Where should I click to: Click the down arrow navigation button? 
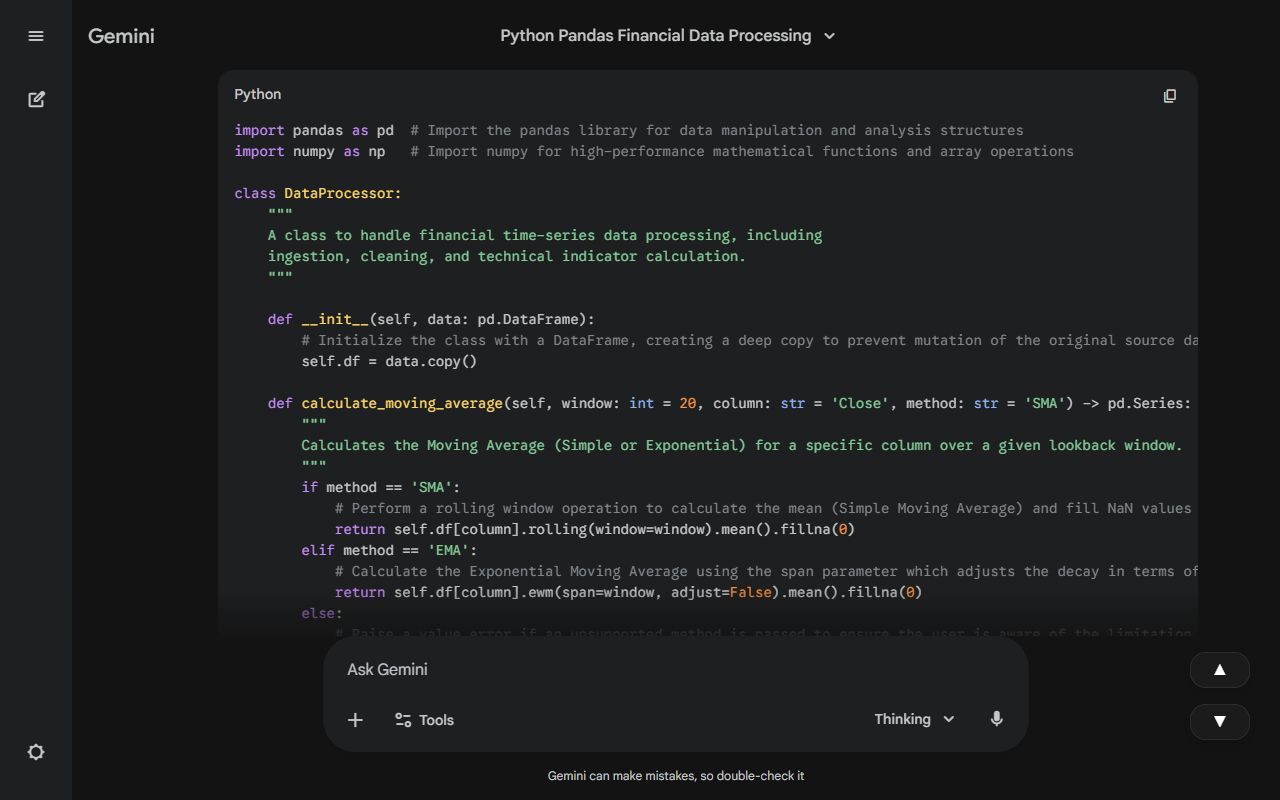point(1220,721)
